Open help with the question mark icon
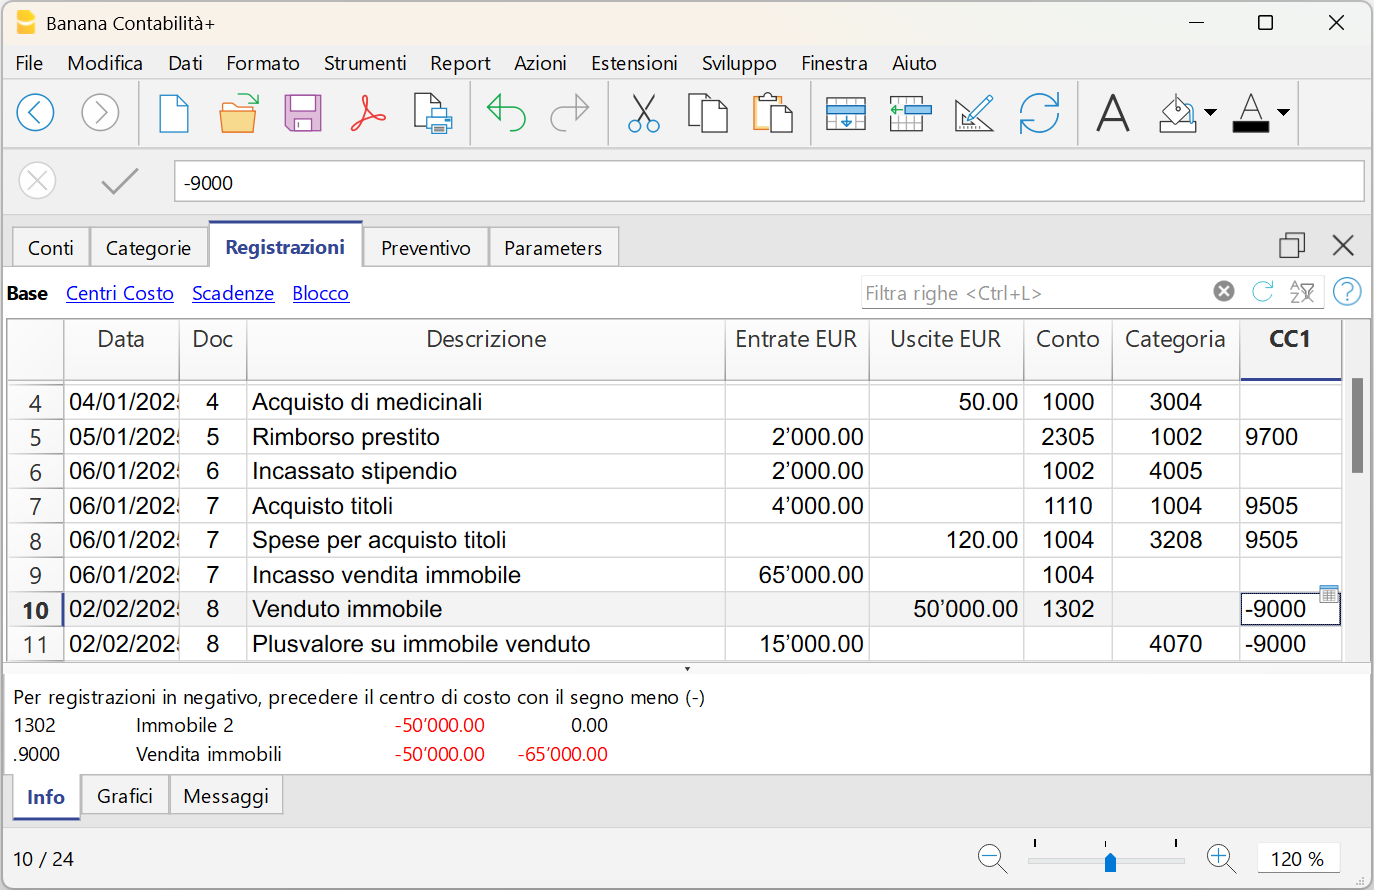 [x=1347, y=291]
